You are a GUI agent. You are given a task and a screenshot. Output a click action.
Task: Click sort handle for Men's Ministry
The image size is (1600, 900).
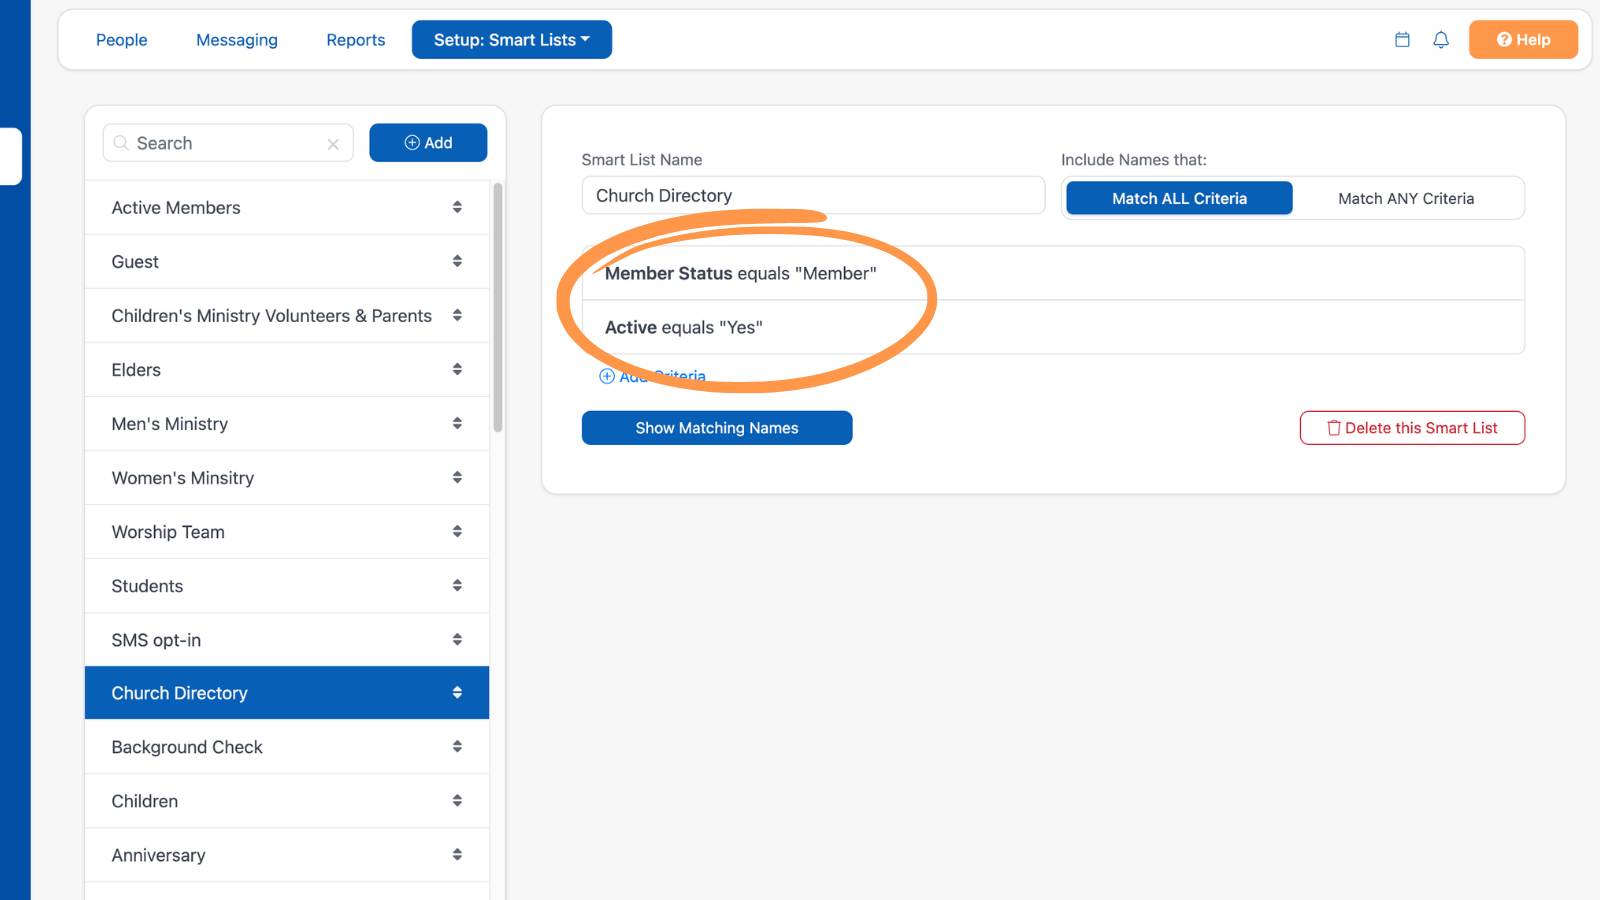point(457,423)
